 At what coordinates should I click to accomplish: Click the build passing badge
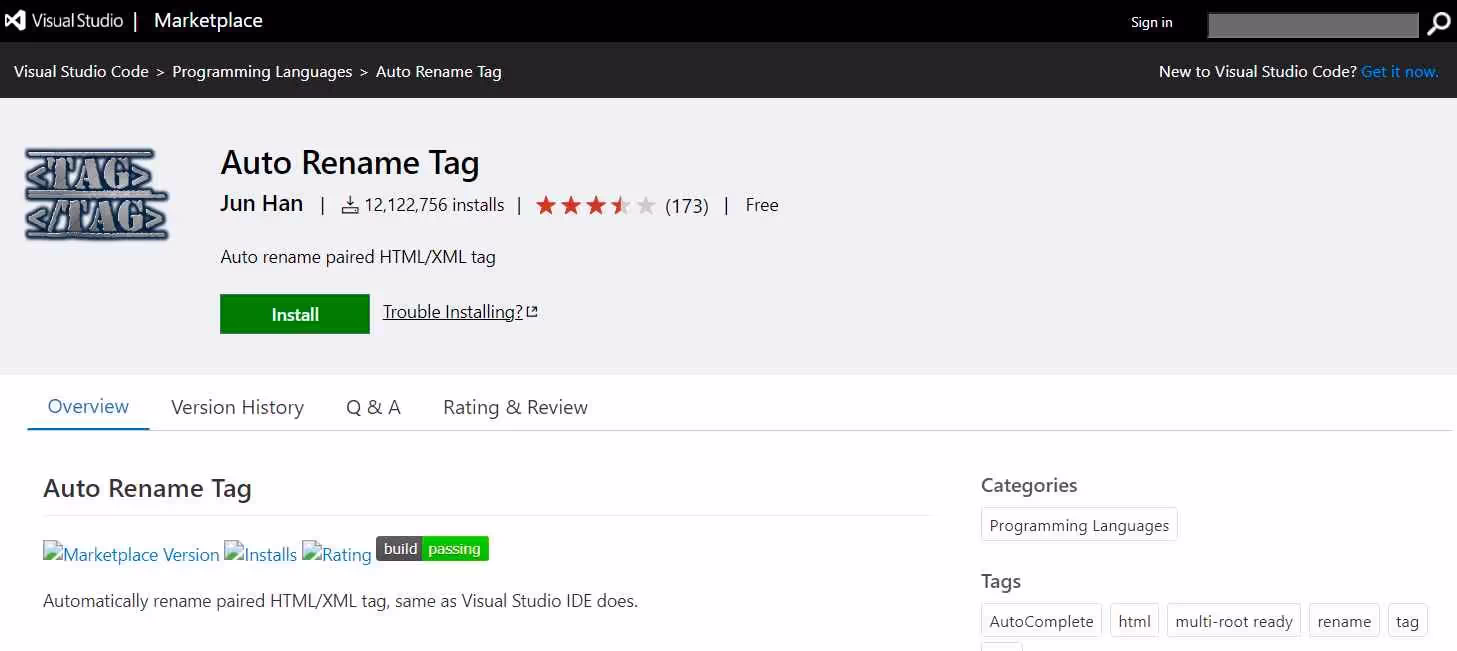pos(432,549)
